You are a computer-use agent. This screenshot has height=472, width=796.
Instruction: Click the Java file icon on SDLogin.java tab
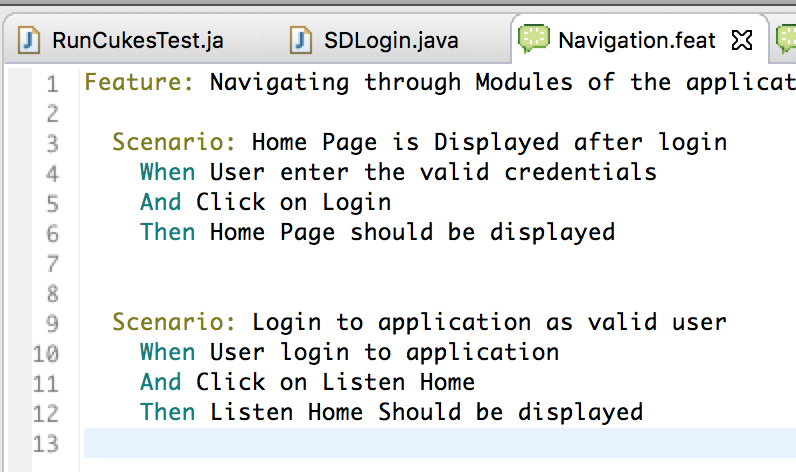point(301,40)
